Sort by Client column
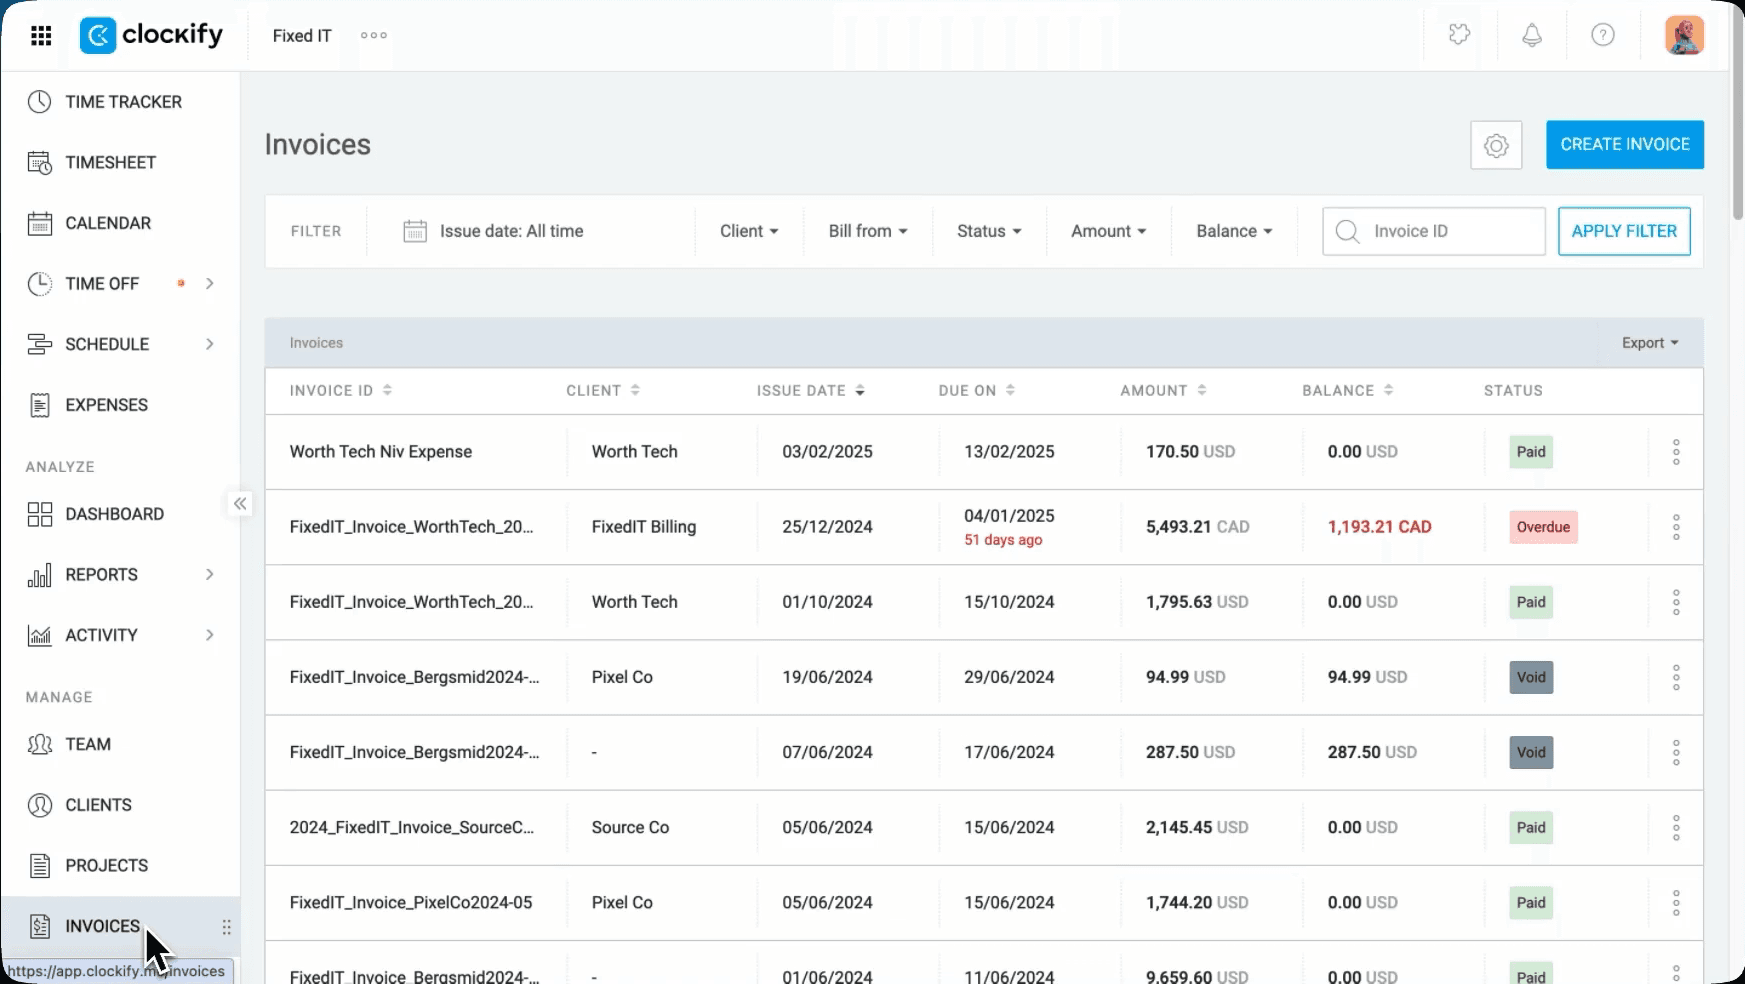Screen dimensions: 1745x984 (603, 391)
